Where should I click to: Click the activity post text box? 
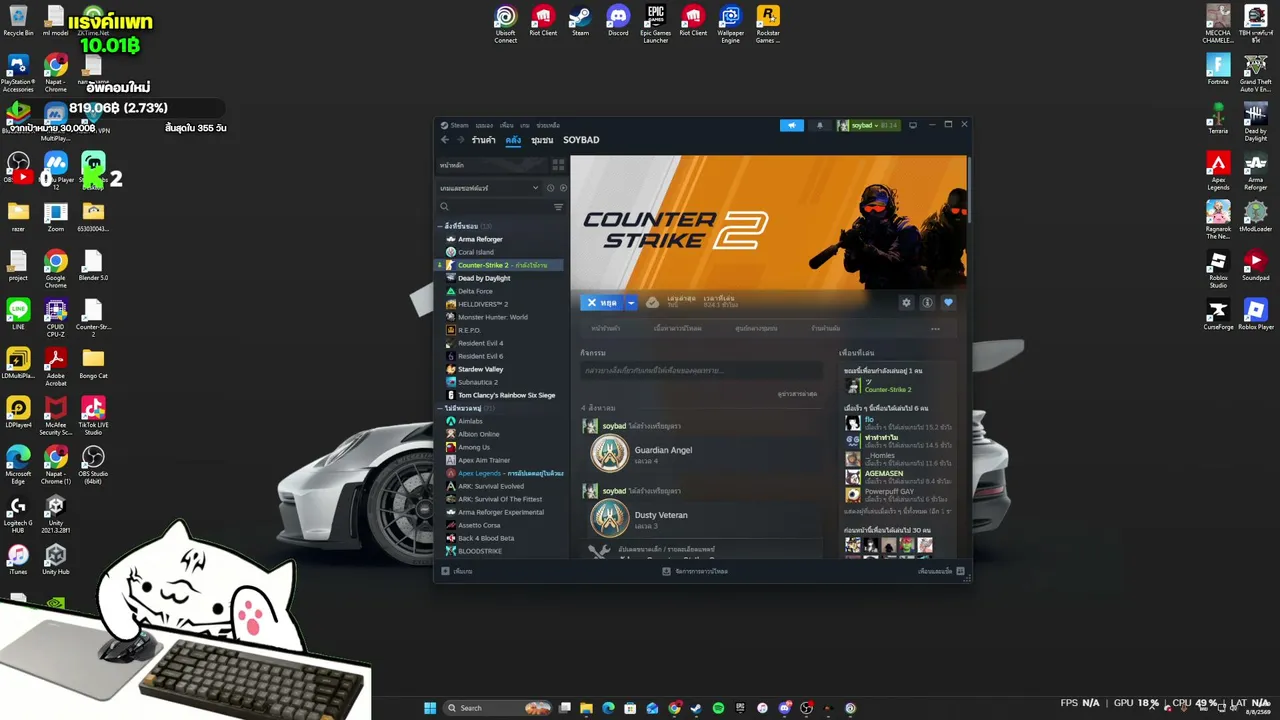700,370
